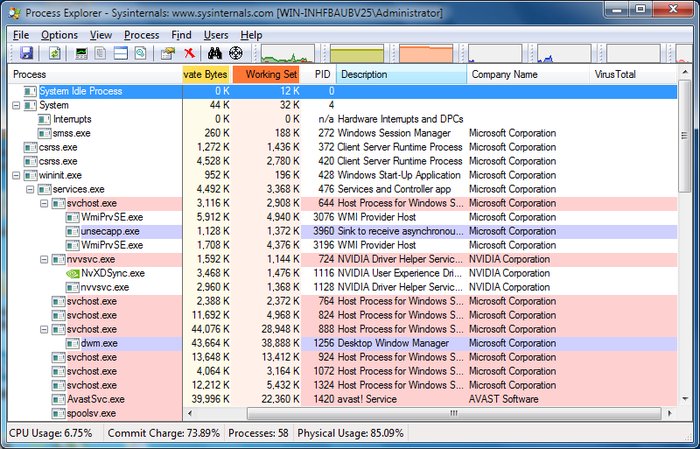
Task: Select the first csrss.exe row, PID 372
Action: coord(342,147)
